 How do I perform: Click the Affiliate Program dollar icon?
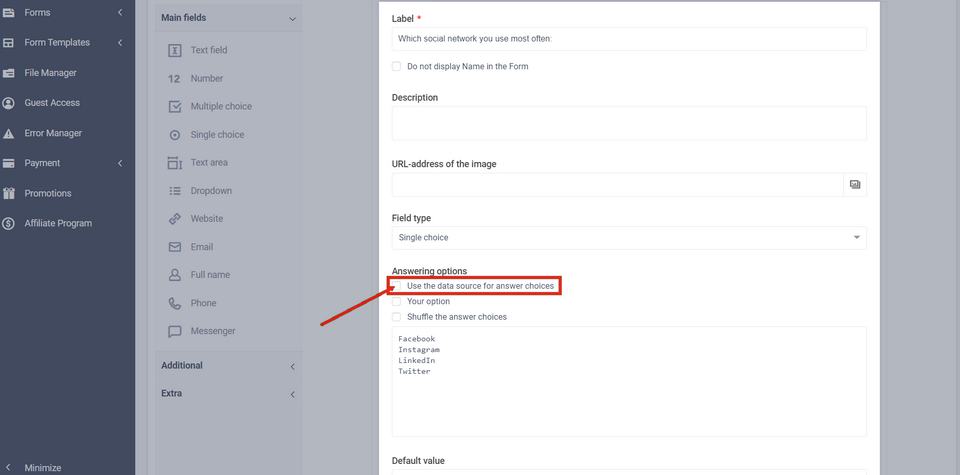coord(9,223)
